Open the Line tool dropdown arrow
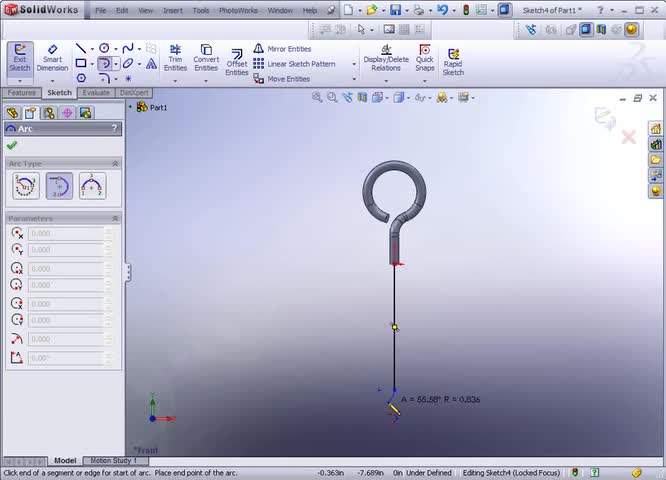 point(92,49)
